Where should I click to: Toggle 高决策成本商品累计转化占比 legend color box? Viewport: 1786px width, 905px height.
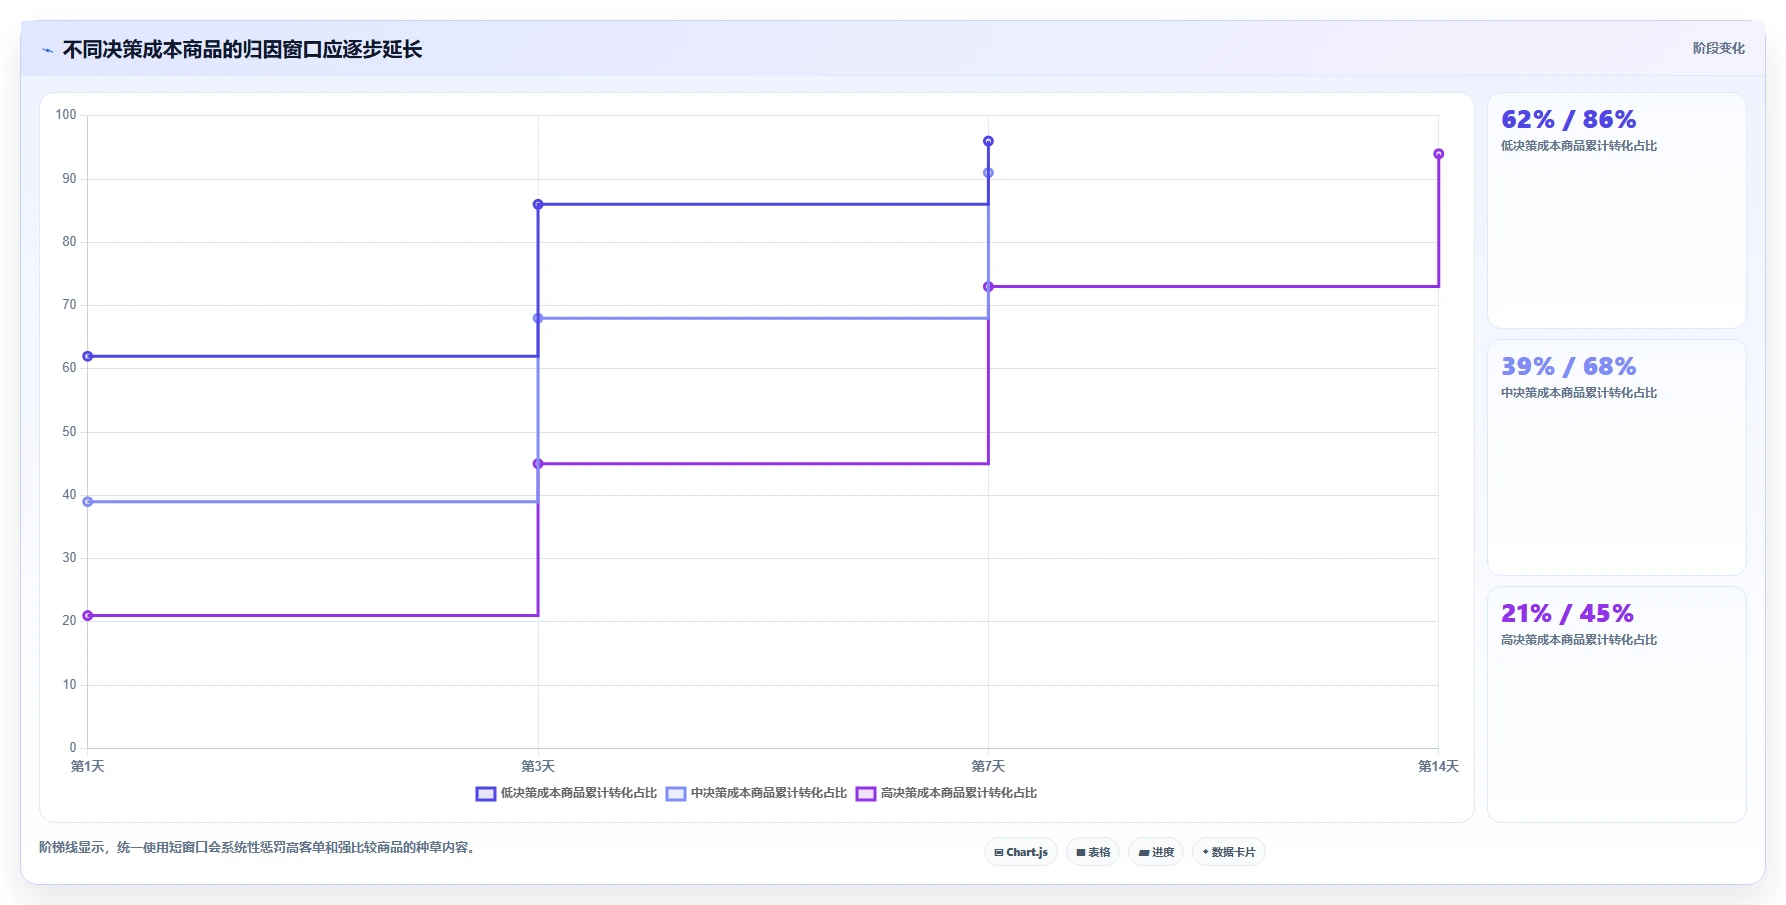point(866,794)
